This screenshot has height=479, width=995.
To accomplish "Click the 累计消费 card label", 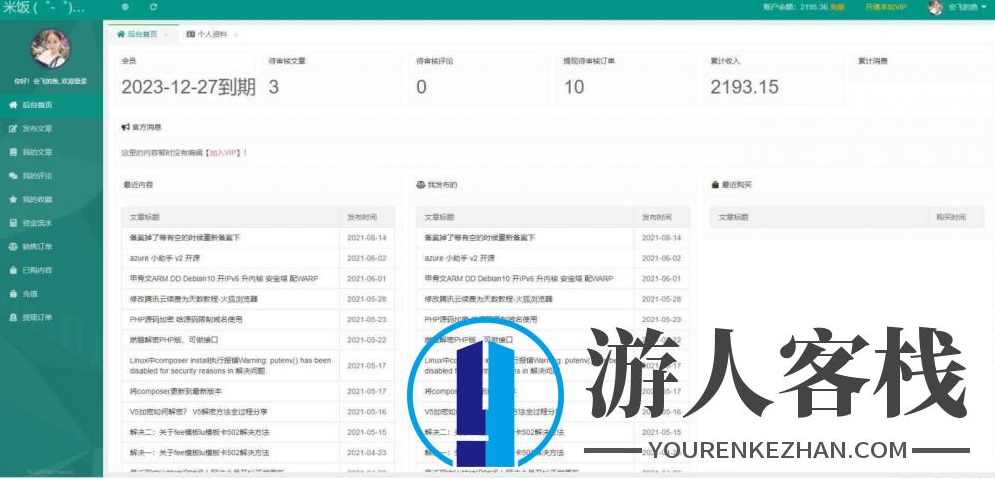I will [873, 62].
